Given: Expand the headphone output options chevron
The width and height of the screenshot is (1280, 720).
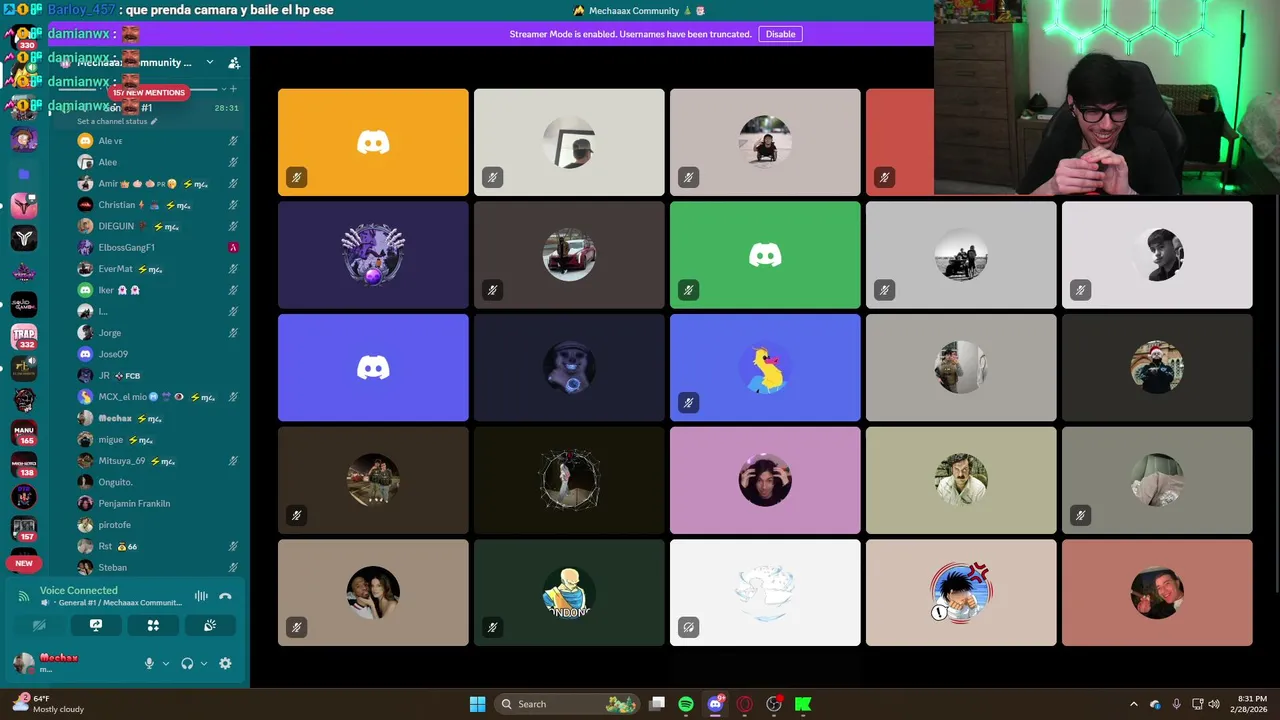Looking at the screenshot, I should coord(204,663).
